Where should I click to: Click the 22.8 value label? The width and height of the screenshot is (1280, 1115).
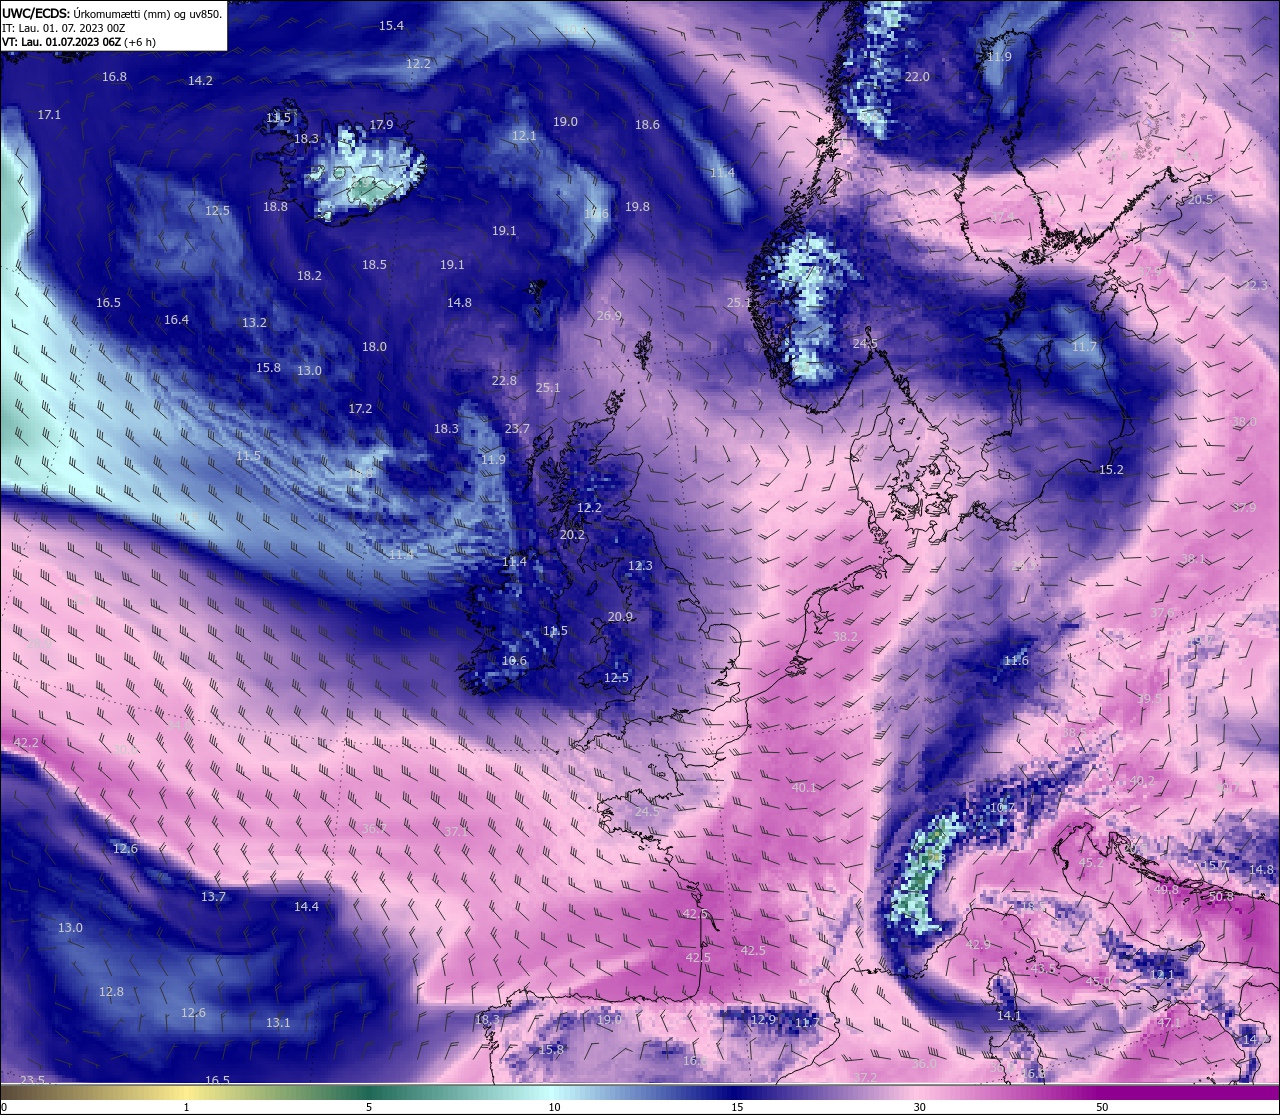pos(504,381)
